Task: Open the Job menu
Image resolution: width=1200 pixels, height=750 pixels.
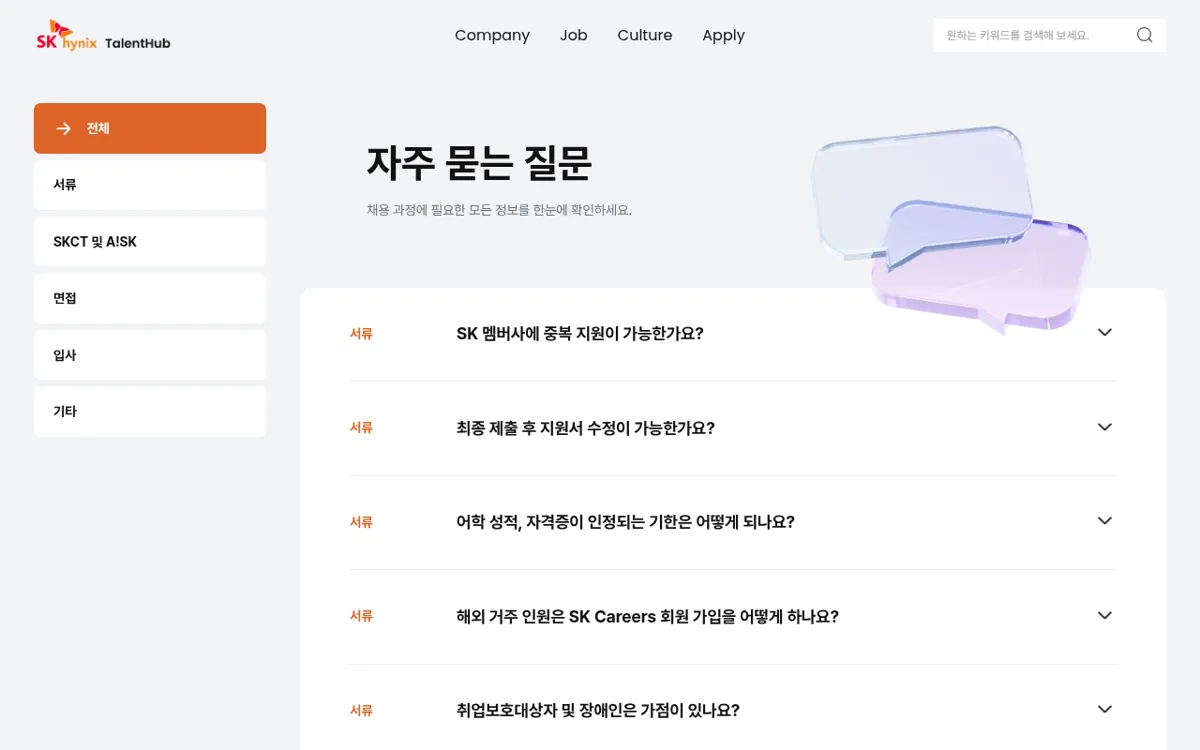Action: (574, 35)
